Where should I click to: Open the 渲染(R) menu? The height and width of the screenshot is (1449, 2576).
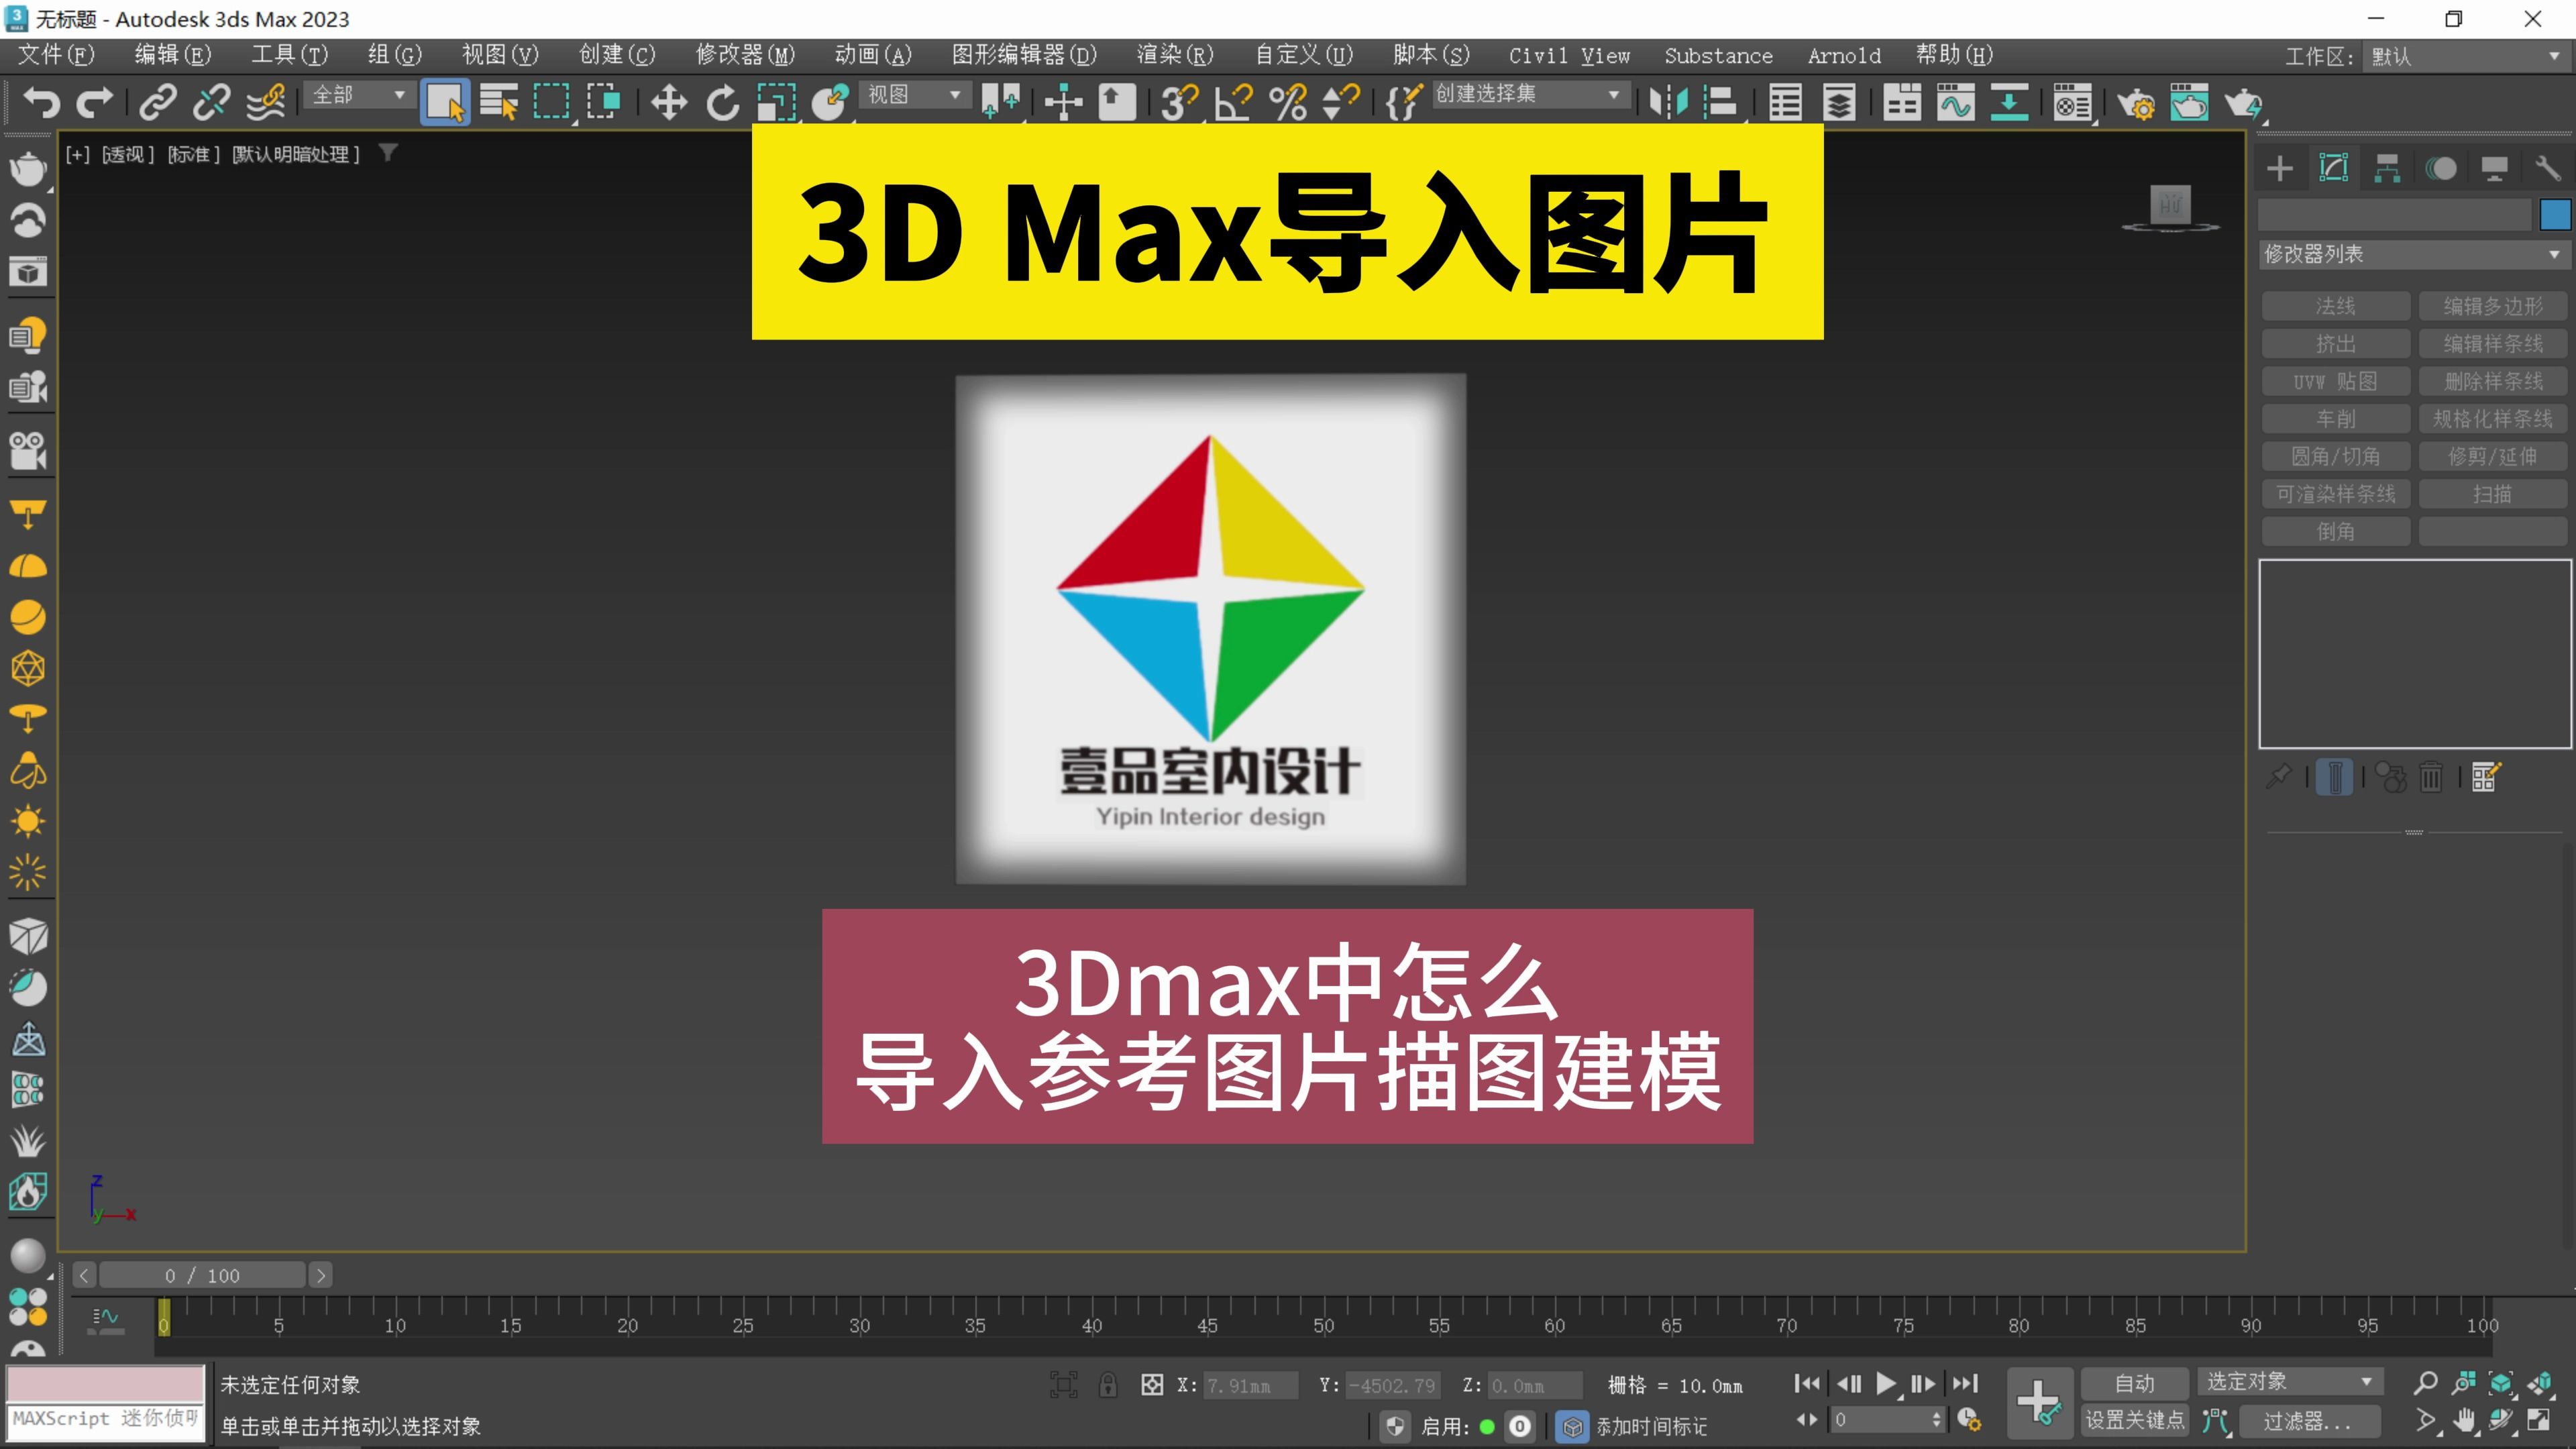click(1175, 55)
